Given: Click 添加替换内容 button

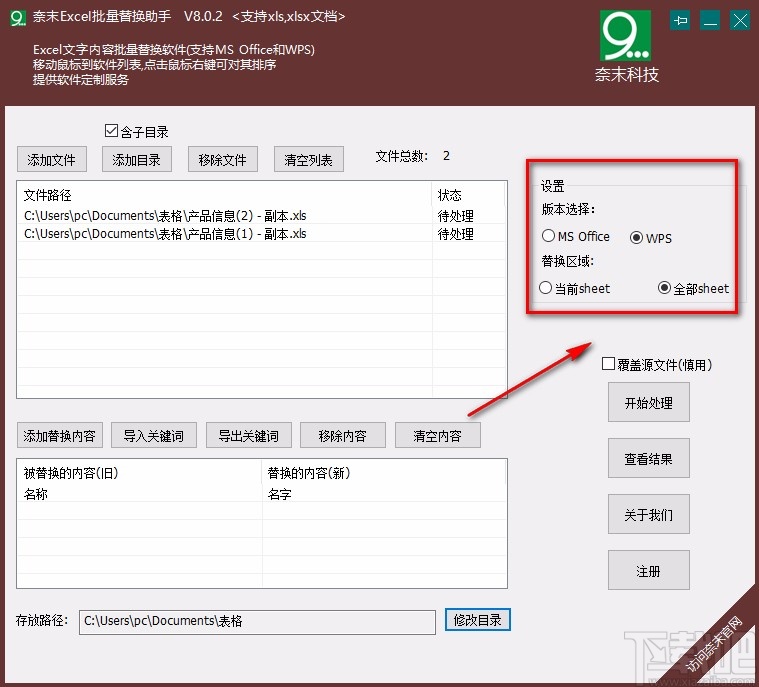Looking at the screenshot, I should click(60, 435).
